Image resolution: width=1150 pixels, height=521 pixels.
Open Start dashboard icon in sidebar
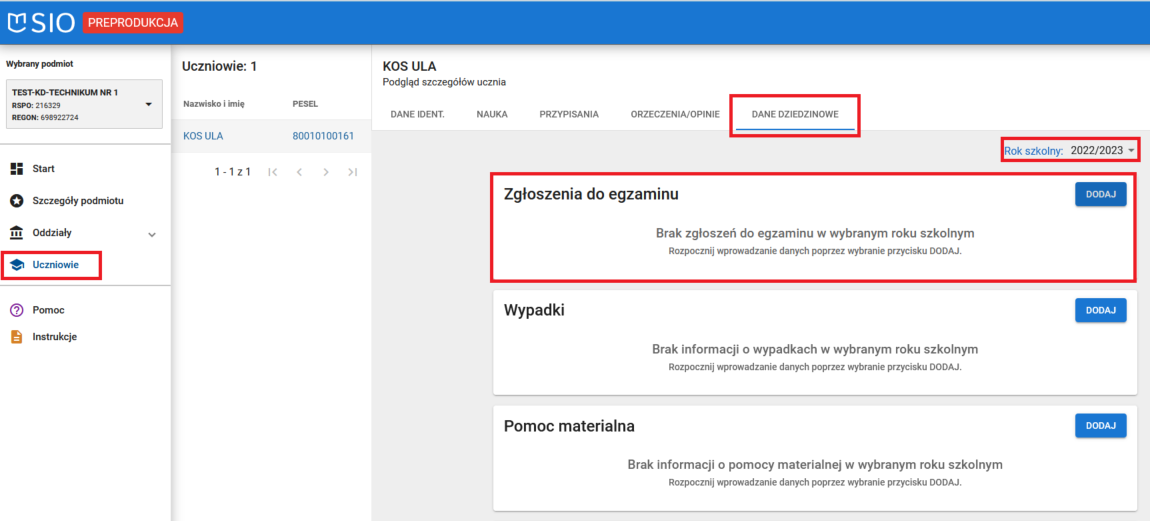pos(16,168)
